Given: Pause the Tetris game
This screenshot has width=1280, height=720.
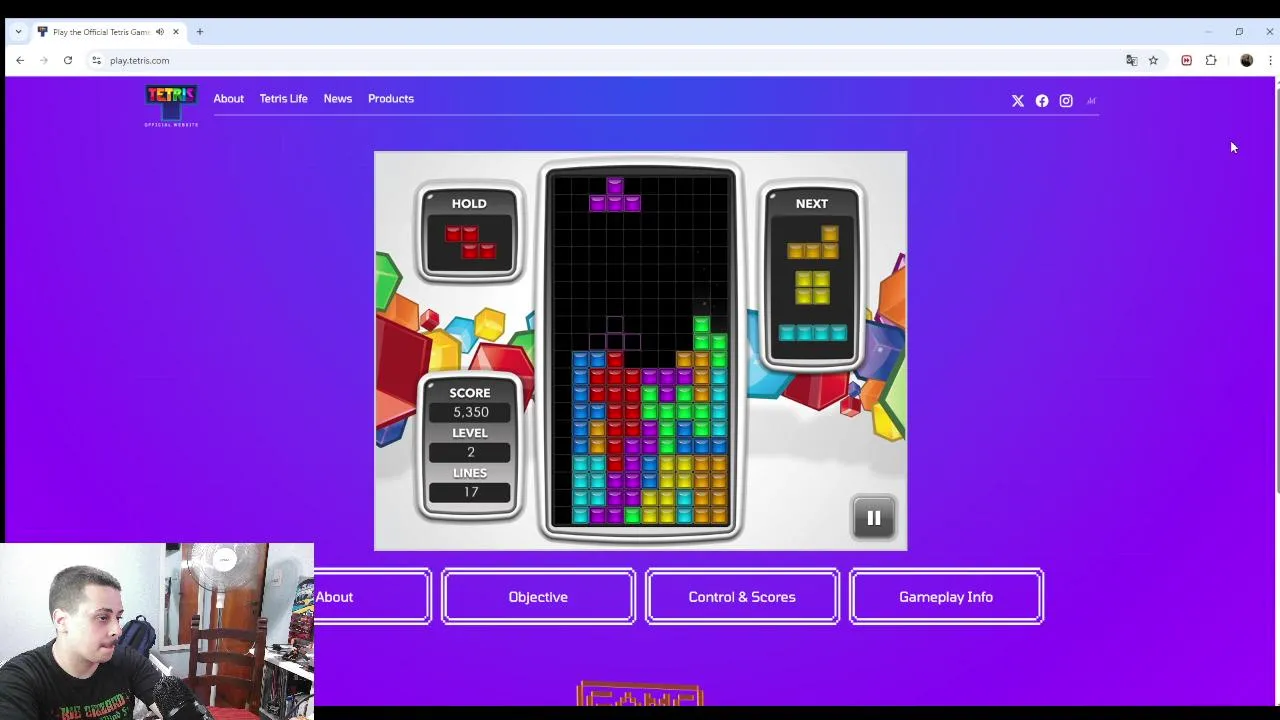Looking at the screenshot, I should click(x=874, y=518).
